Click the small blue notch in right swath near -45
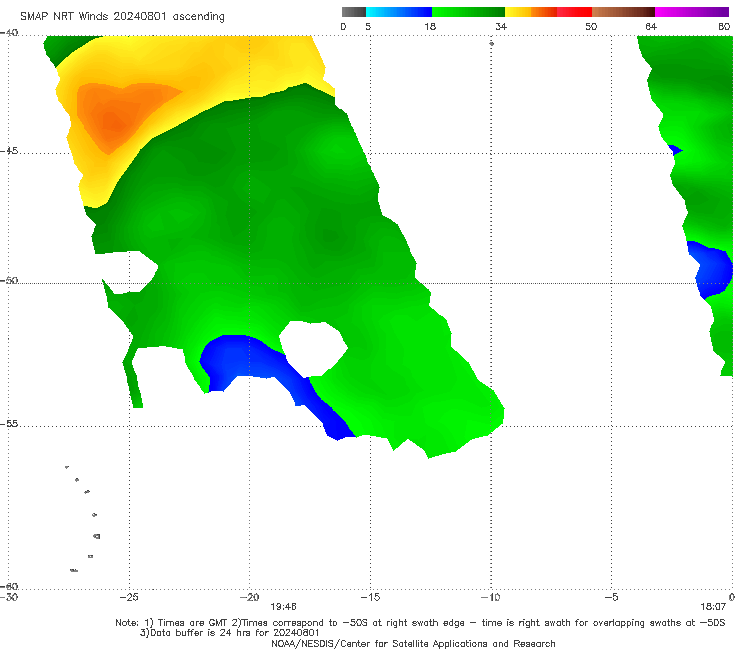Viewport: 740px width, 650px height. pyautogui.click(x=675, y=150)
